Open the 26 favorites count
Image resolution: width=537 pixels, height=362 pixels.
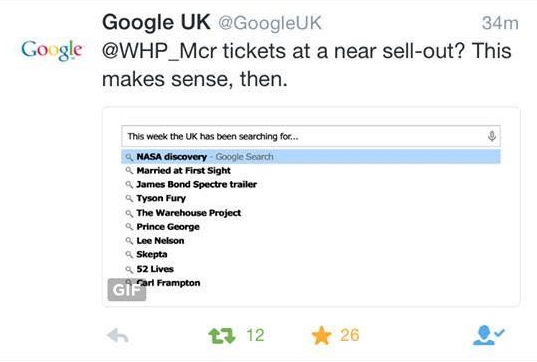(x=350, y=335)
